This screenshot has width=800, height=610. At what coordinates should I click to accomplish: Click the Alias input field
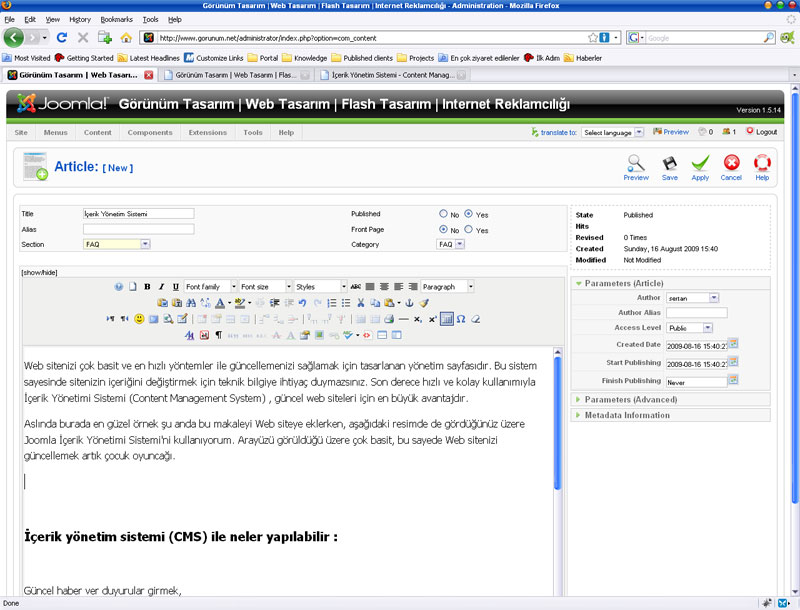click(138, 229)
